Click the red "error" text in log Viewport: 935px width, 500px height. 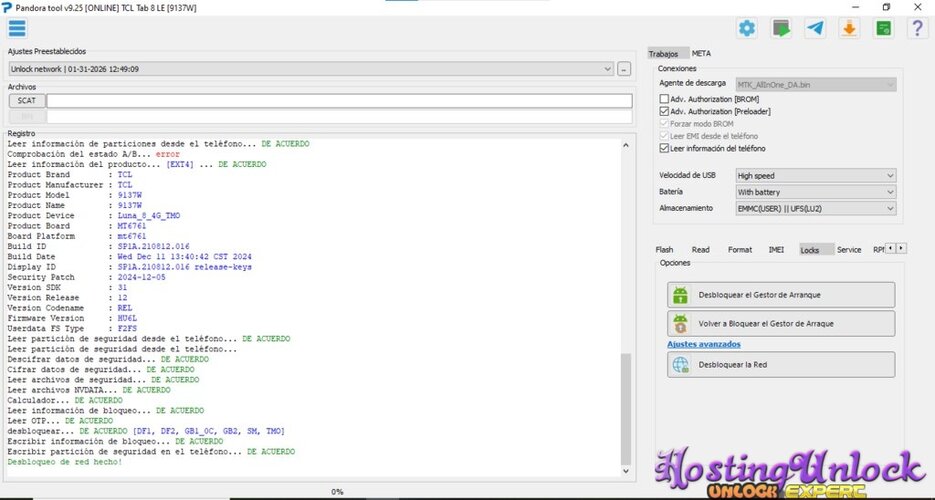pos(168,154)
